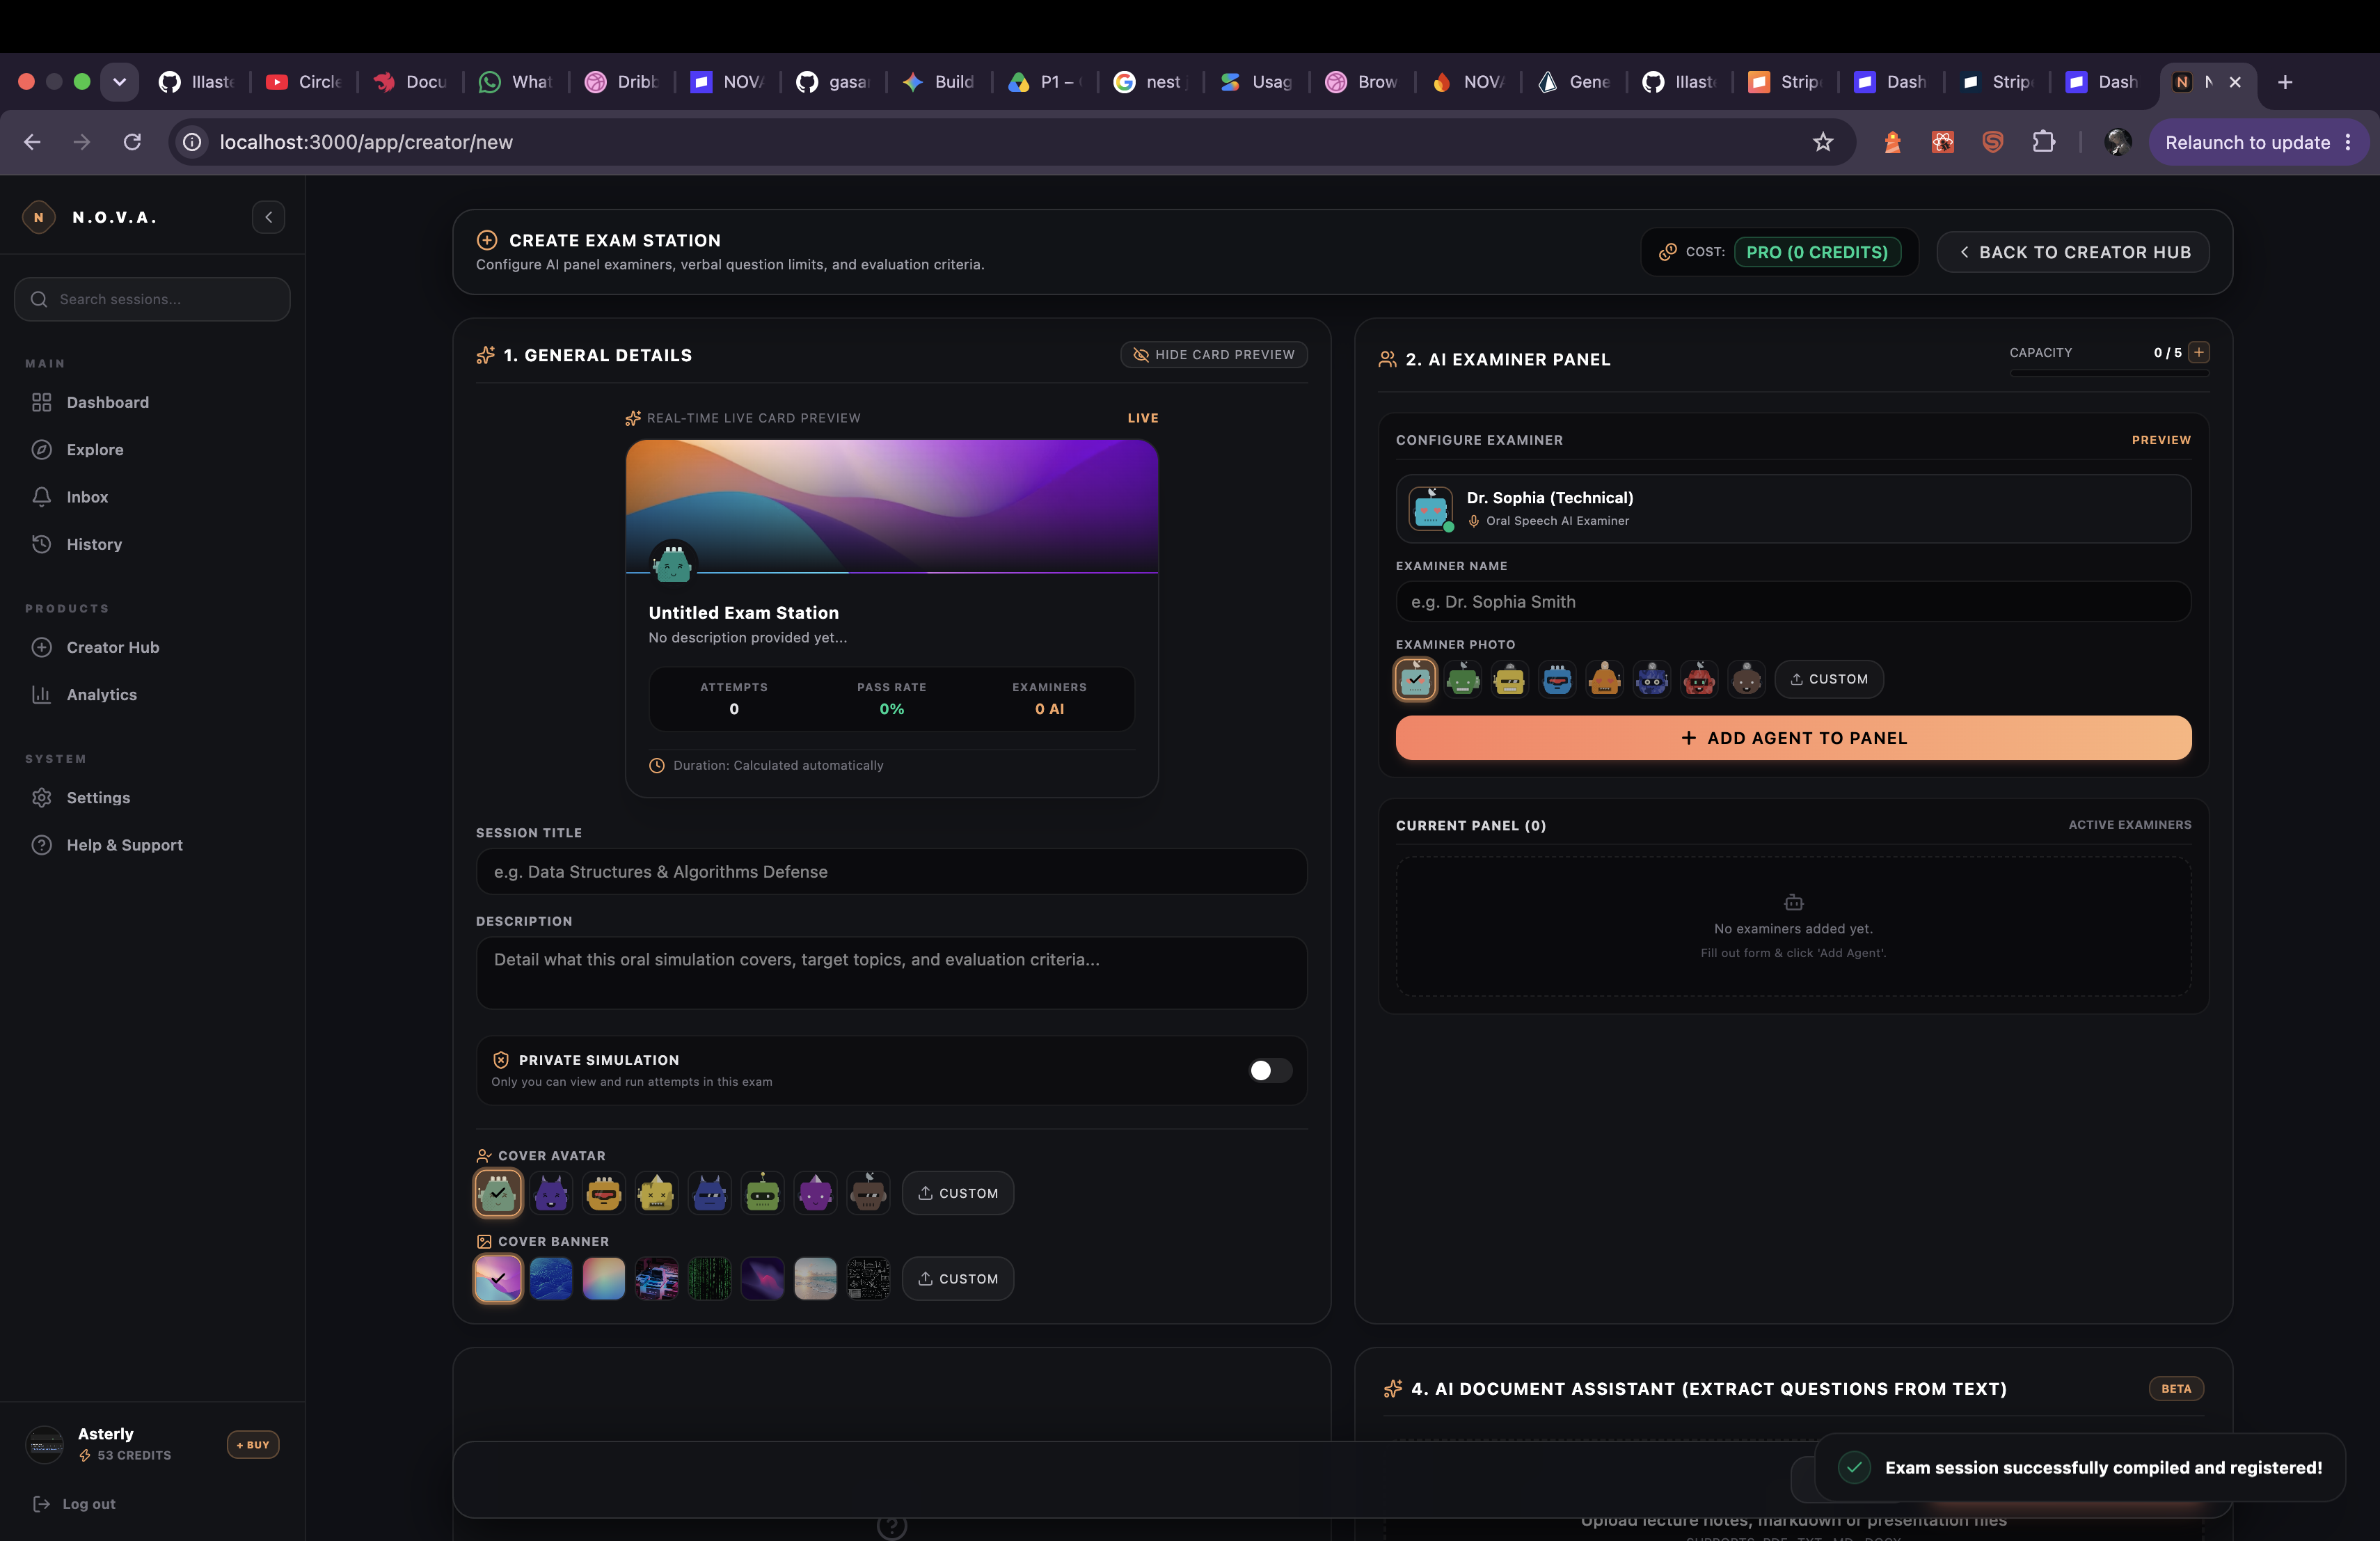Bookmark this page with the star icon
The image size is (2380, 1541).
[1823, 142]
